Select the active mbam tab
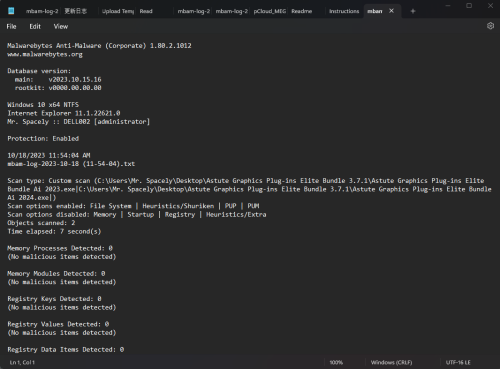Image resolution: width=500 pixels, height=369 pixels. 375,11
